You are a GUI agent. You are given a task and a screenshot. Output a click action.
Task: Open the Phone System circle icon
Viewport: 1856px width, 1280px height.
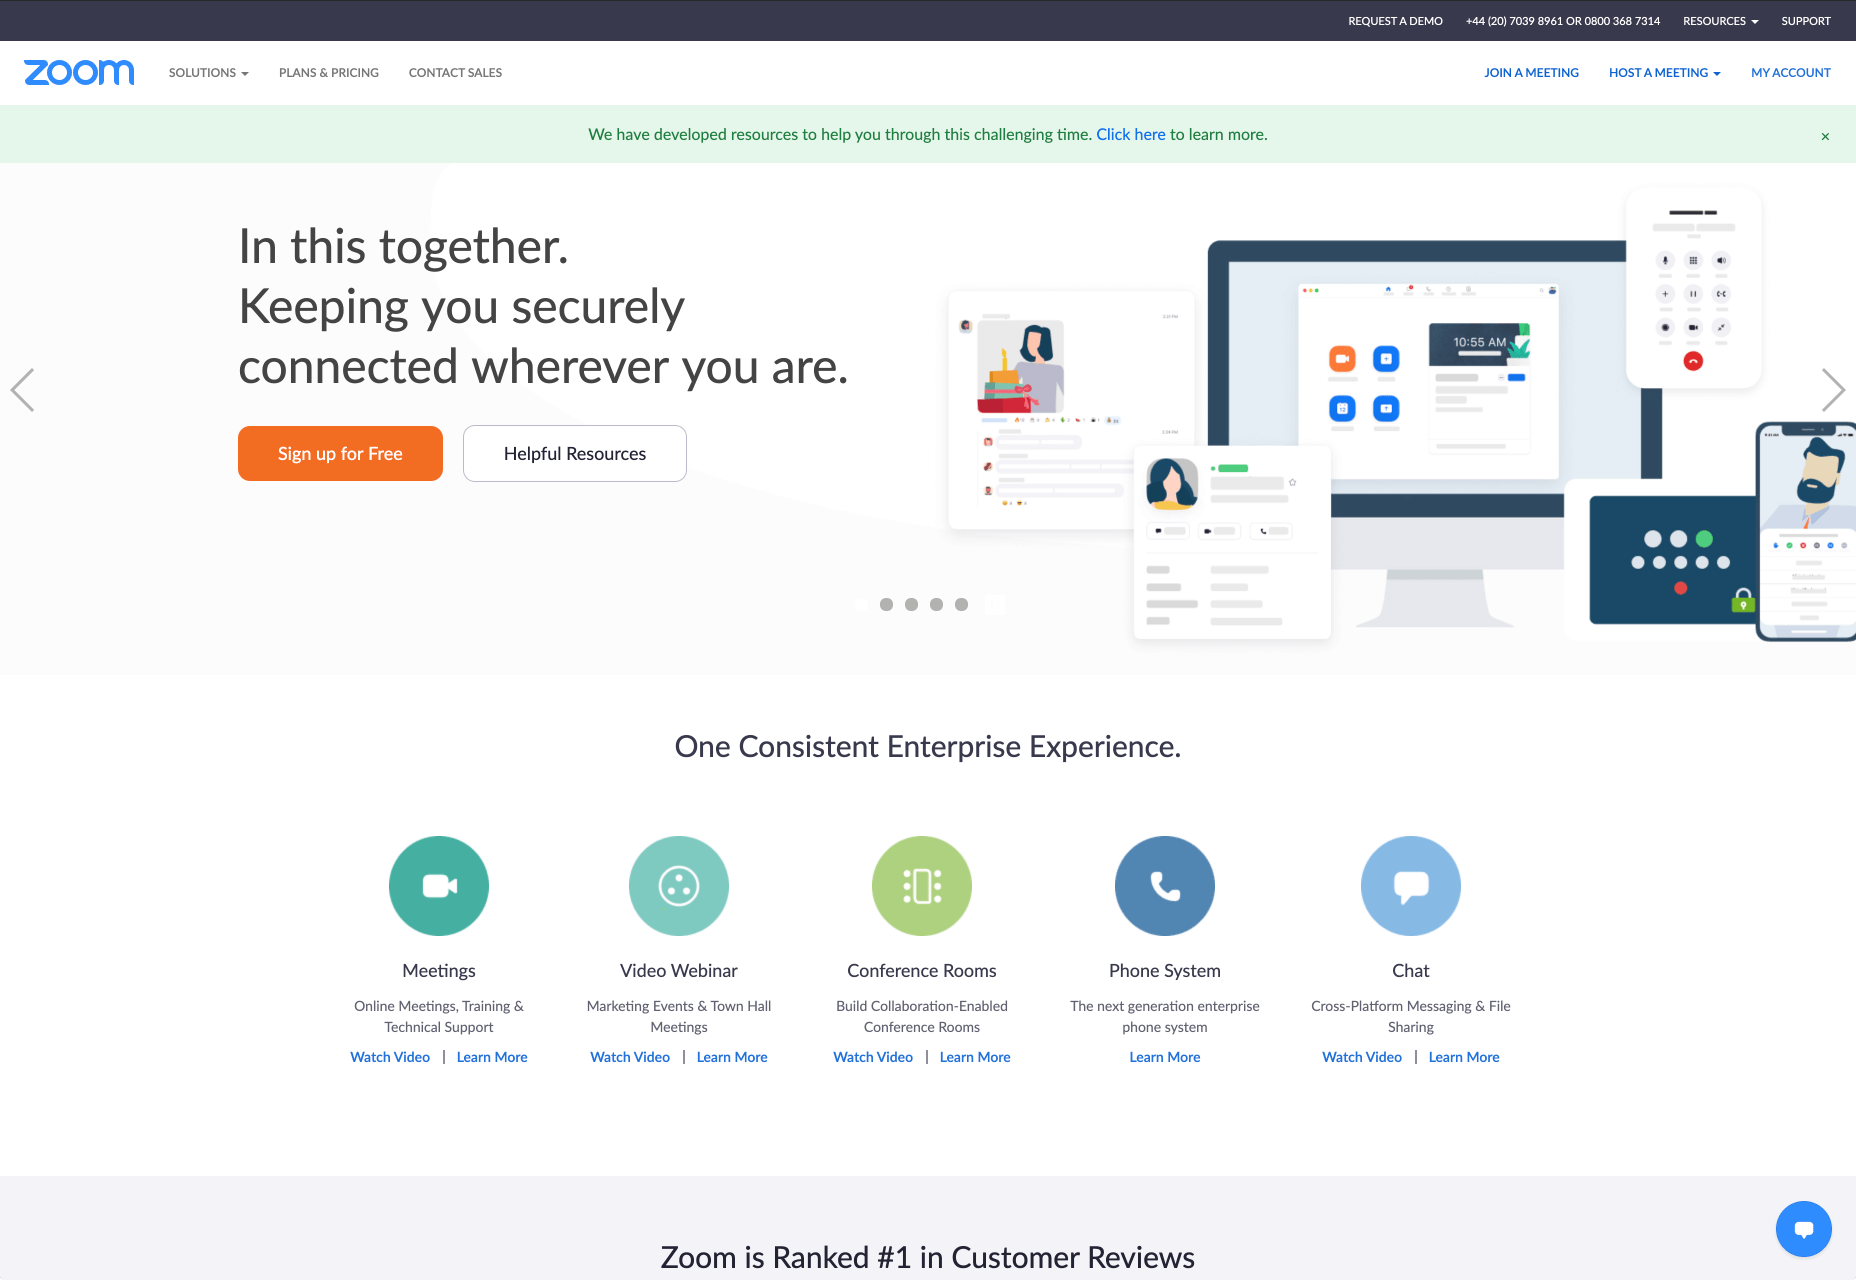click(1165, 886)
